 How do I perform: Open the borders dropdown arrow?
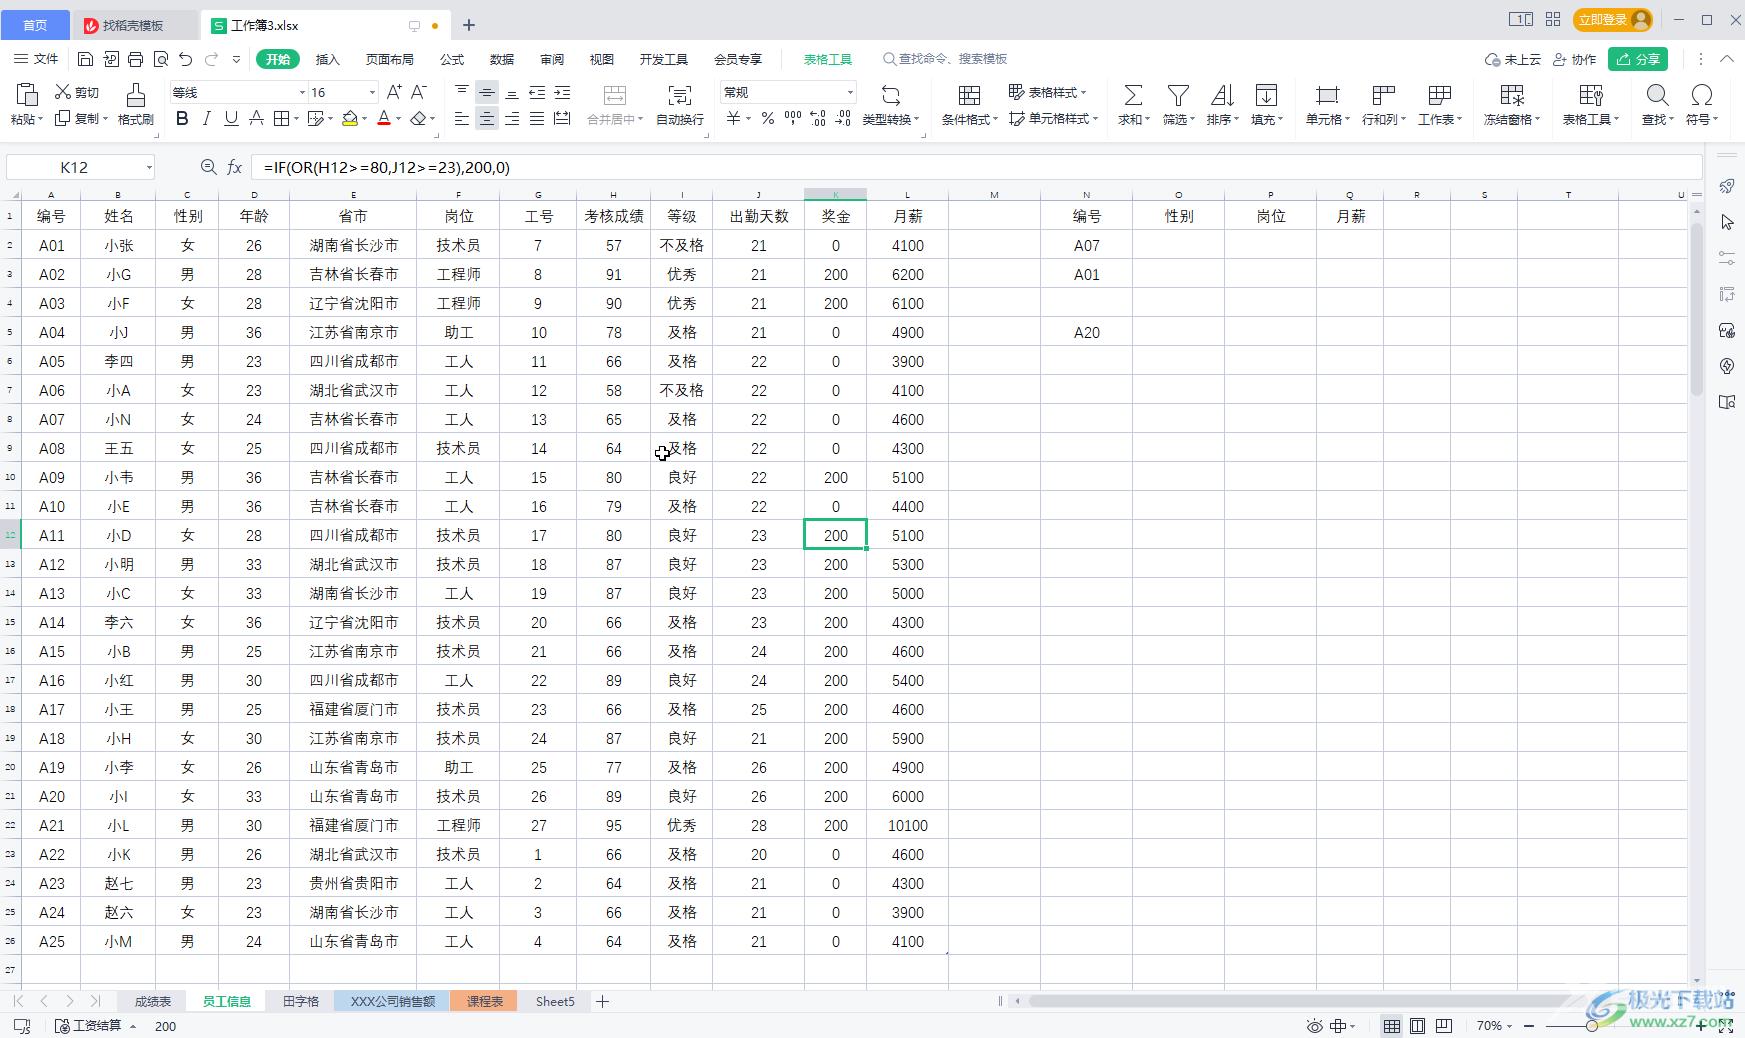click(296, 119)
